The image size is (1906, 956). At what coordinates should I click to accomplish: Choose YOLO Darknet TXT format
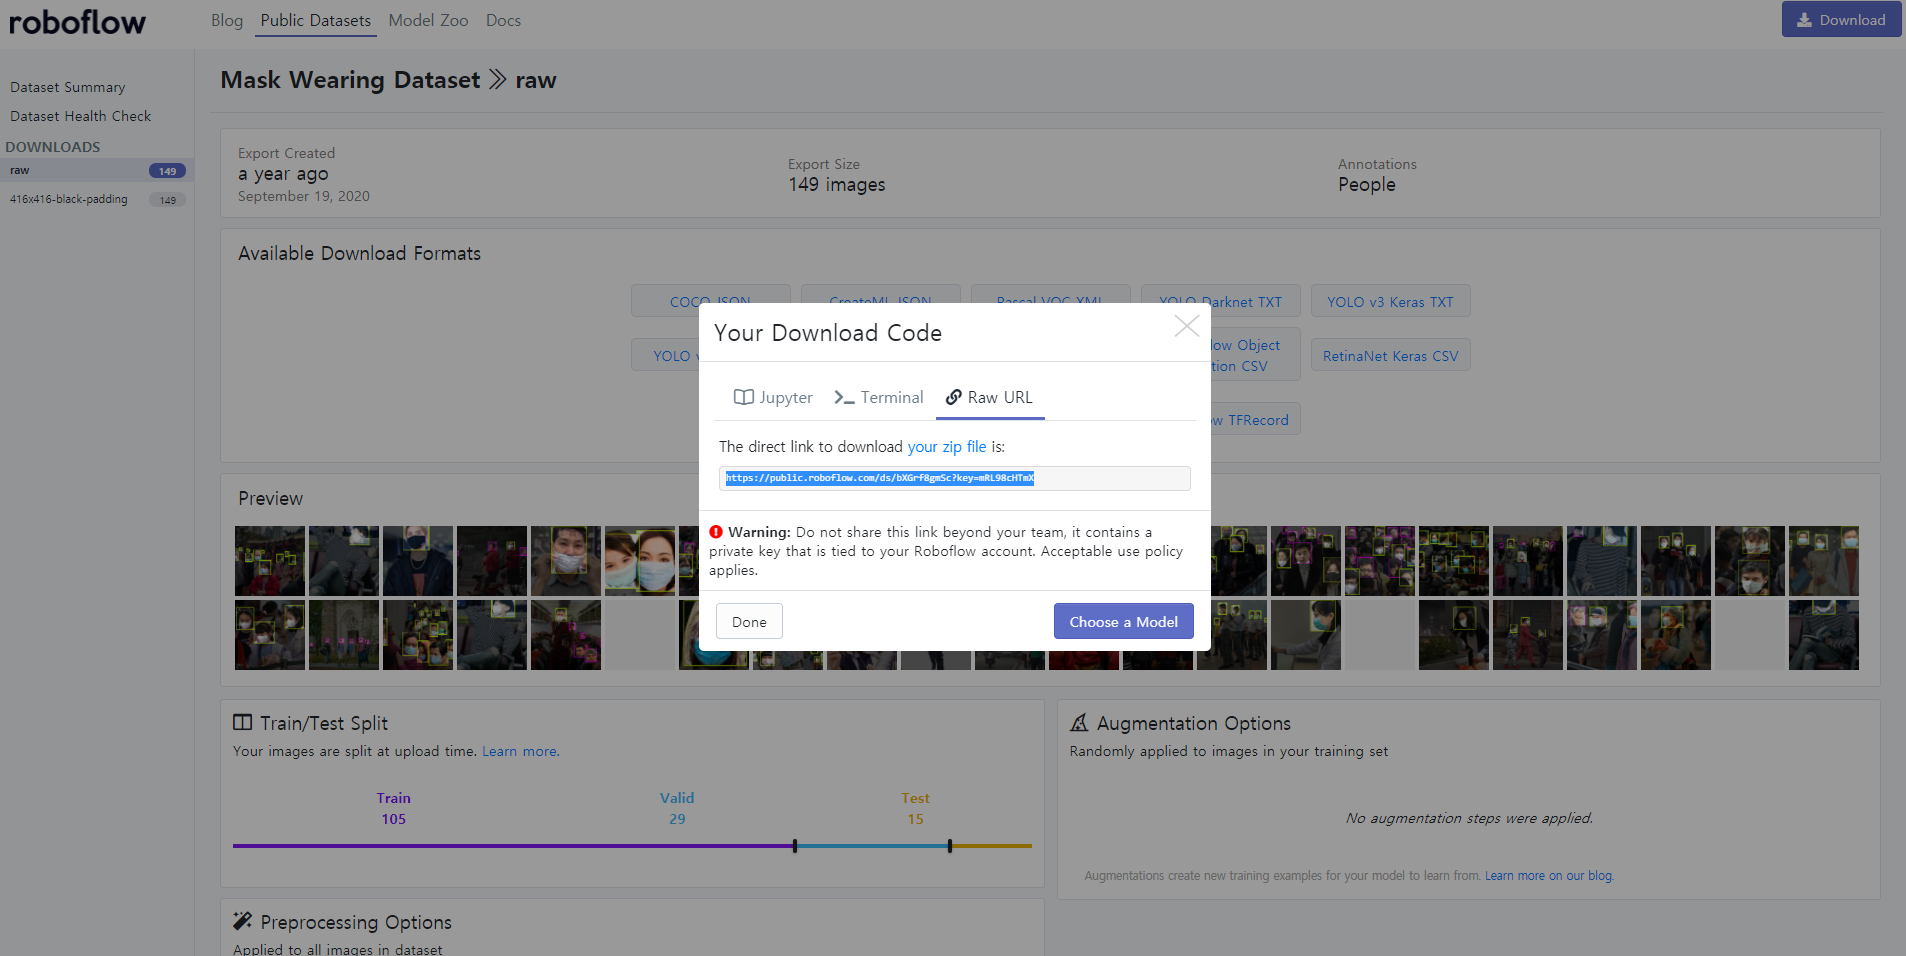[1220, 301]
